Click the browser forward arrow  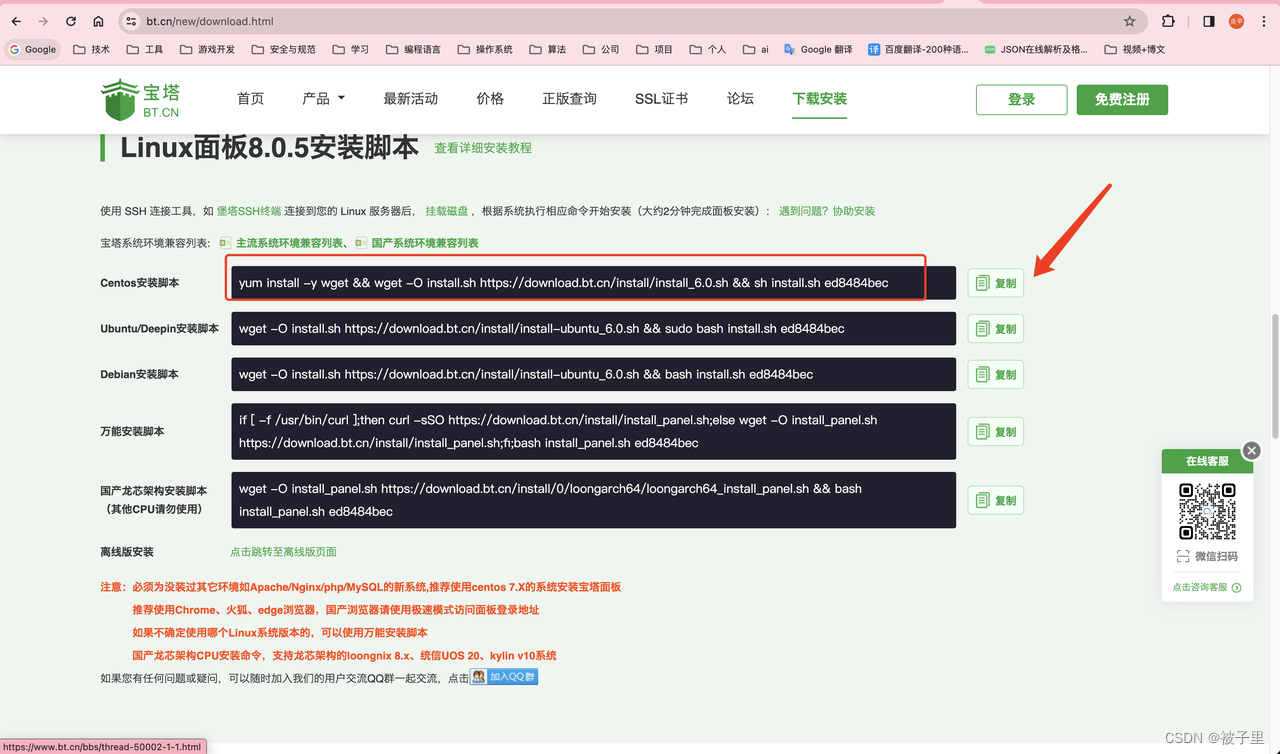coord(43,21)
